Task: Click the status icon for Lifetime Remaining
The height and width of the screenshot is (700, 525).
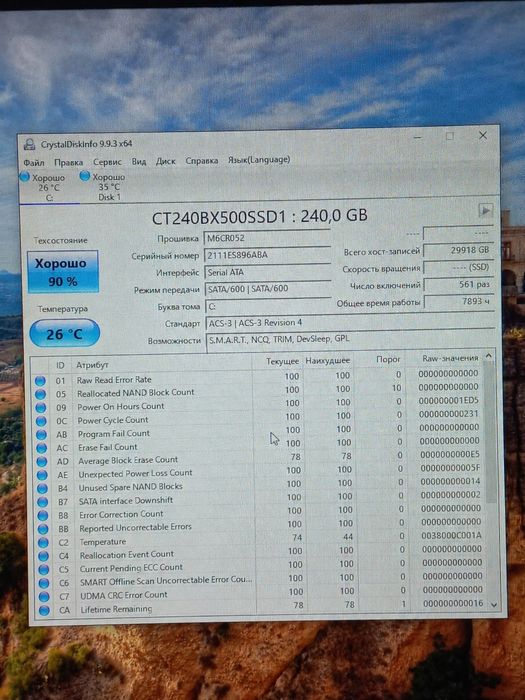Action: pos(44,610)
